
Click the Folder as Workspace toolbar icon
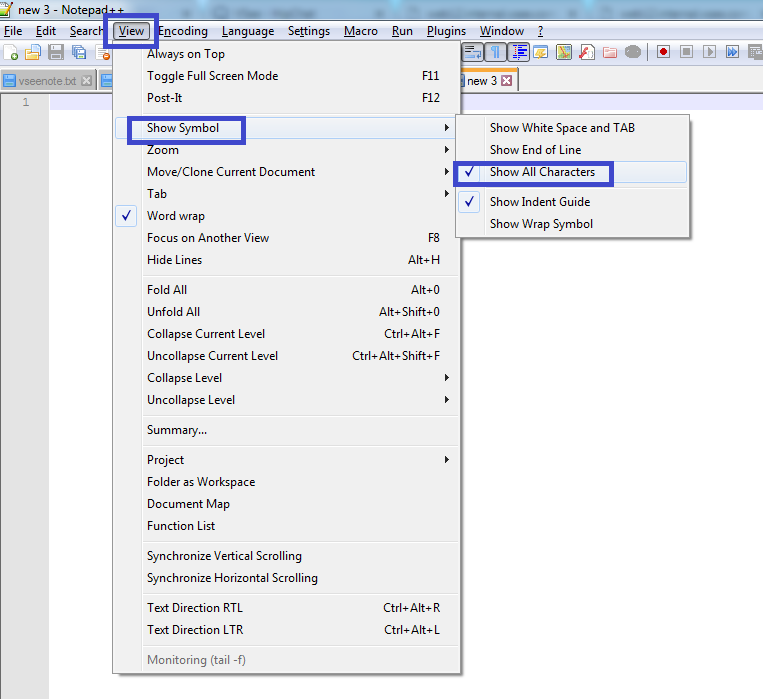(610, 52)
